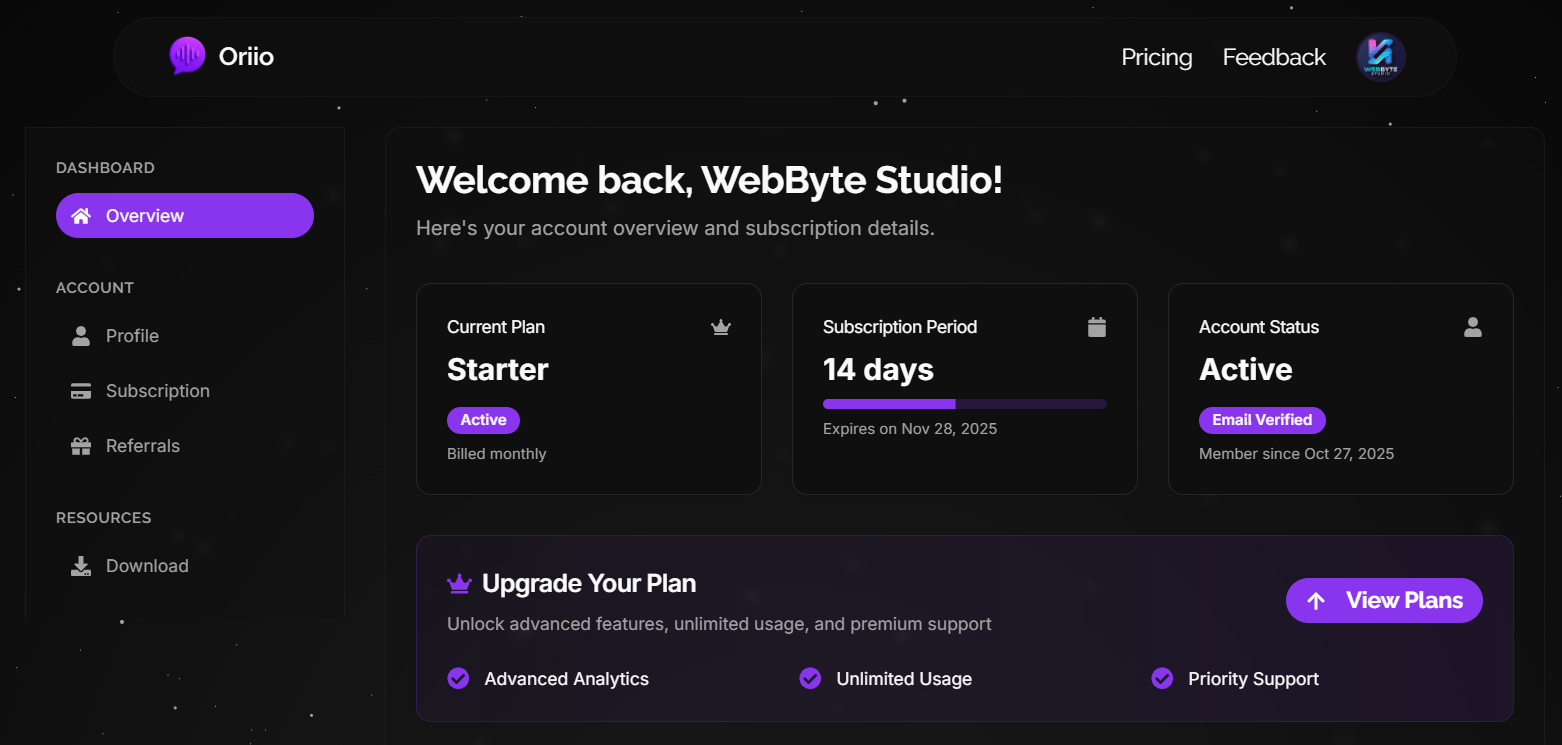Click the person icon on Account Status card
The width and height of the screenshot is (1562, 745).
point(1473,327)
